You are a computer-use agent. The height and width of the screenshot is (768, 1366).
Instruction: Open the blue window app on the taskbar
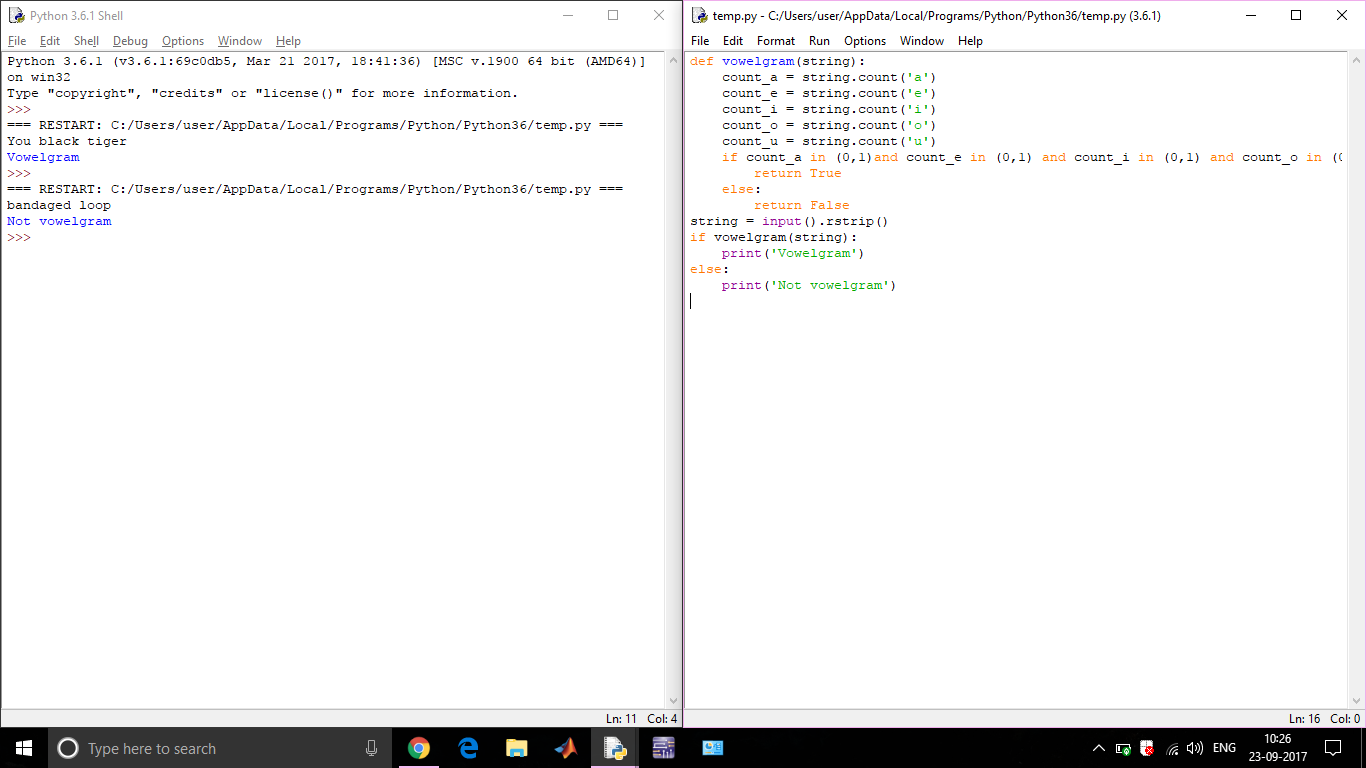coord(713,748)
